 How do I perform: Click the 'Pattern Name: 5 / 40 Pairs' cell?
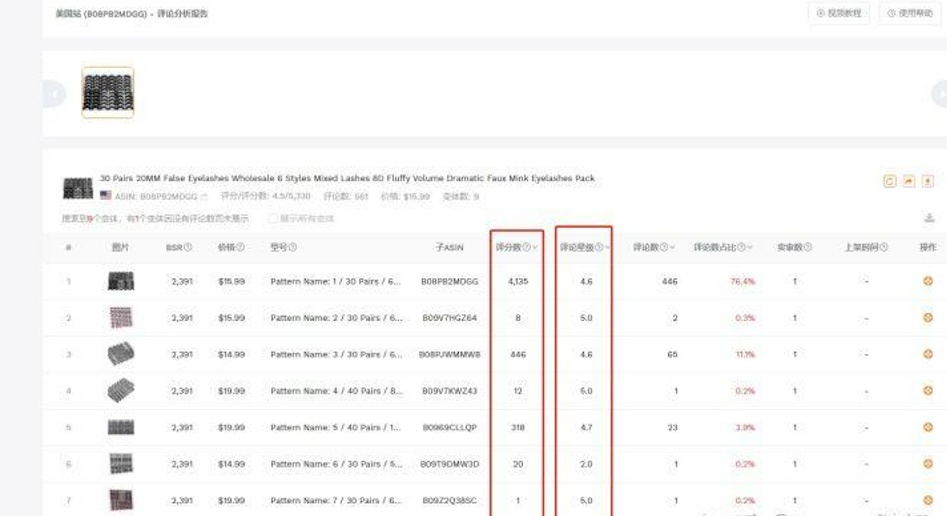point(335,427)
